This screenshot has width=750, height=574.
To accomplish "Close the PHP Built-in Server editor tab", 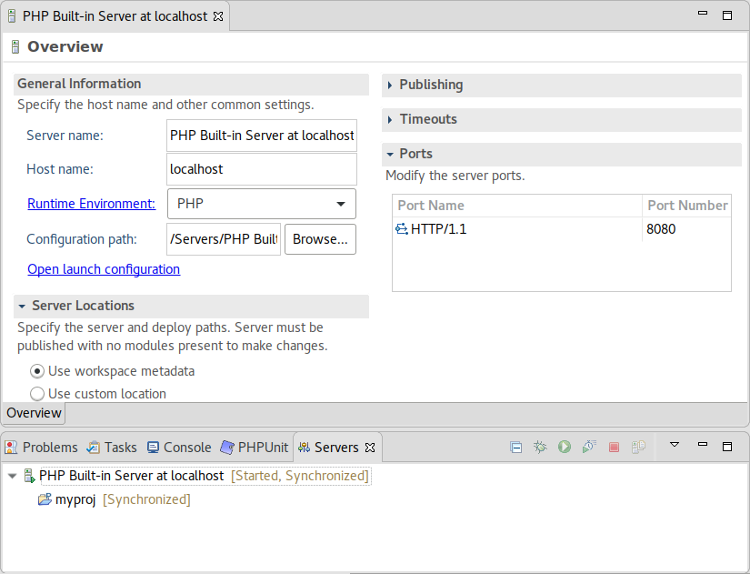I will tap(218, 17).
